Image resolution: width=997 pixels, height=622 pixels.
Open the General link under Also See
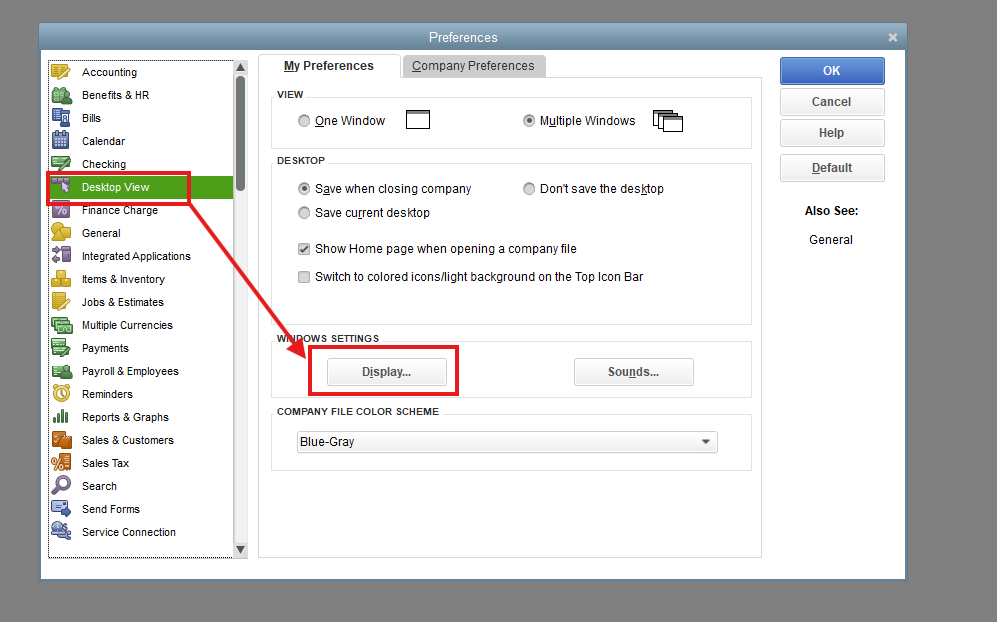pos(830,240)
